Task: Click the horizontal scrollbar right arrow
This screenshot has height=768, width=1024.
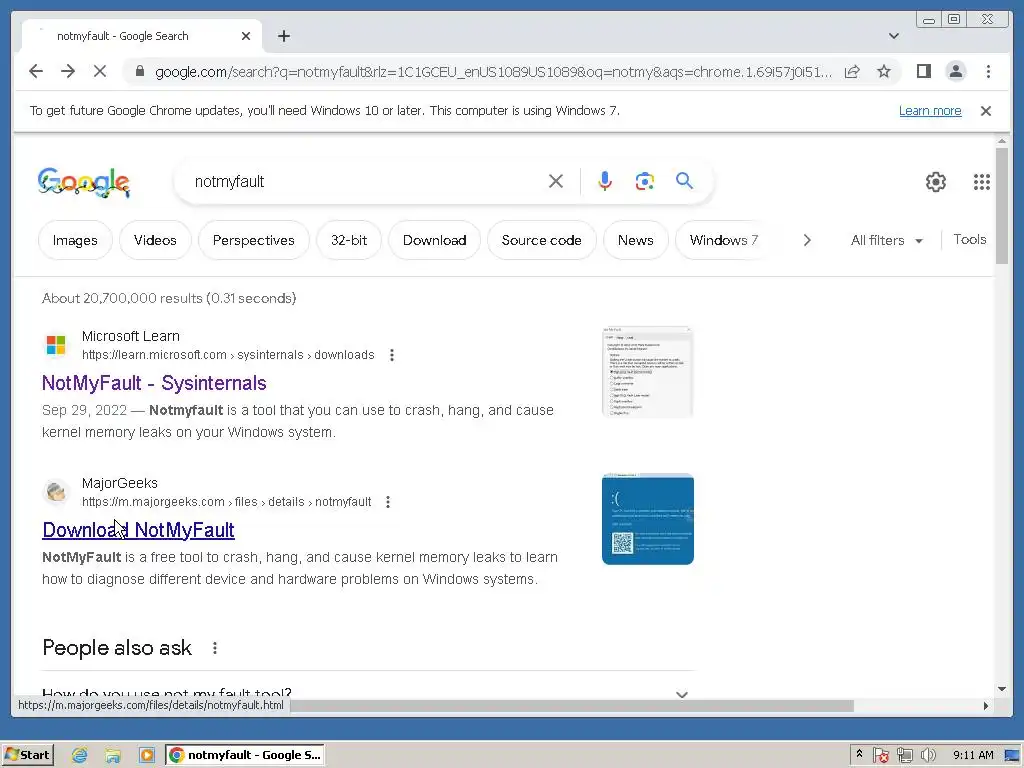Action: 985,706
